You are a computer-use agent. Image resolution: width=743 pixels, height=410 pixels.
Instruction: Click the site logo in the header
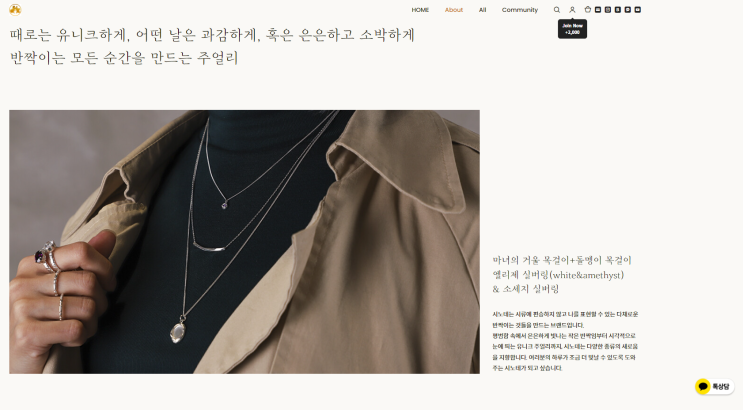coord(15,9)
